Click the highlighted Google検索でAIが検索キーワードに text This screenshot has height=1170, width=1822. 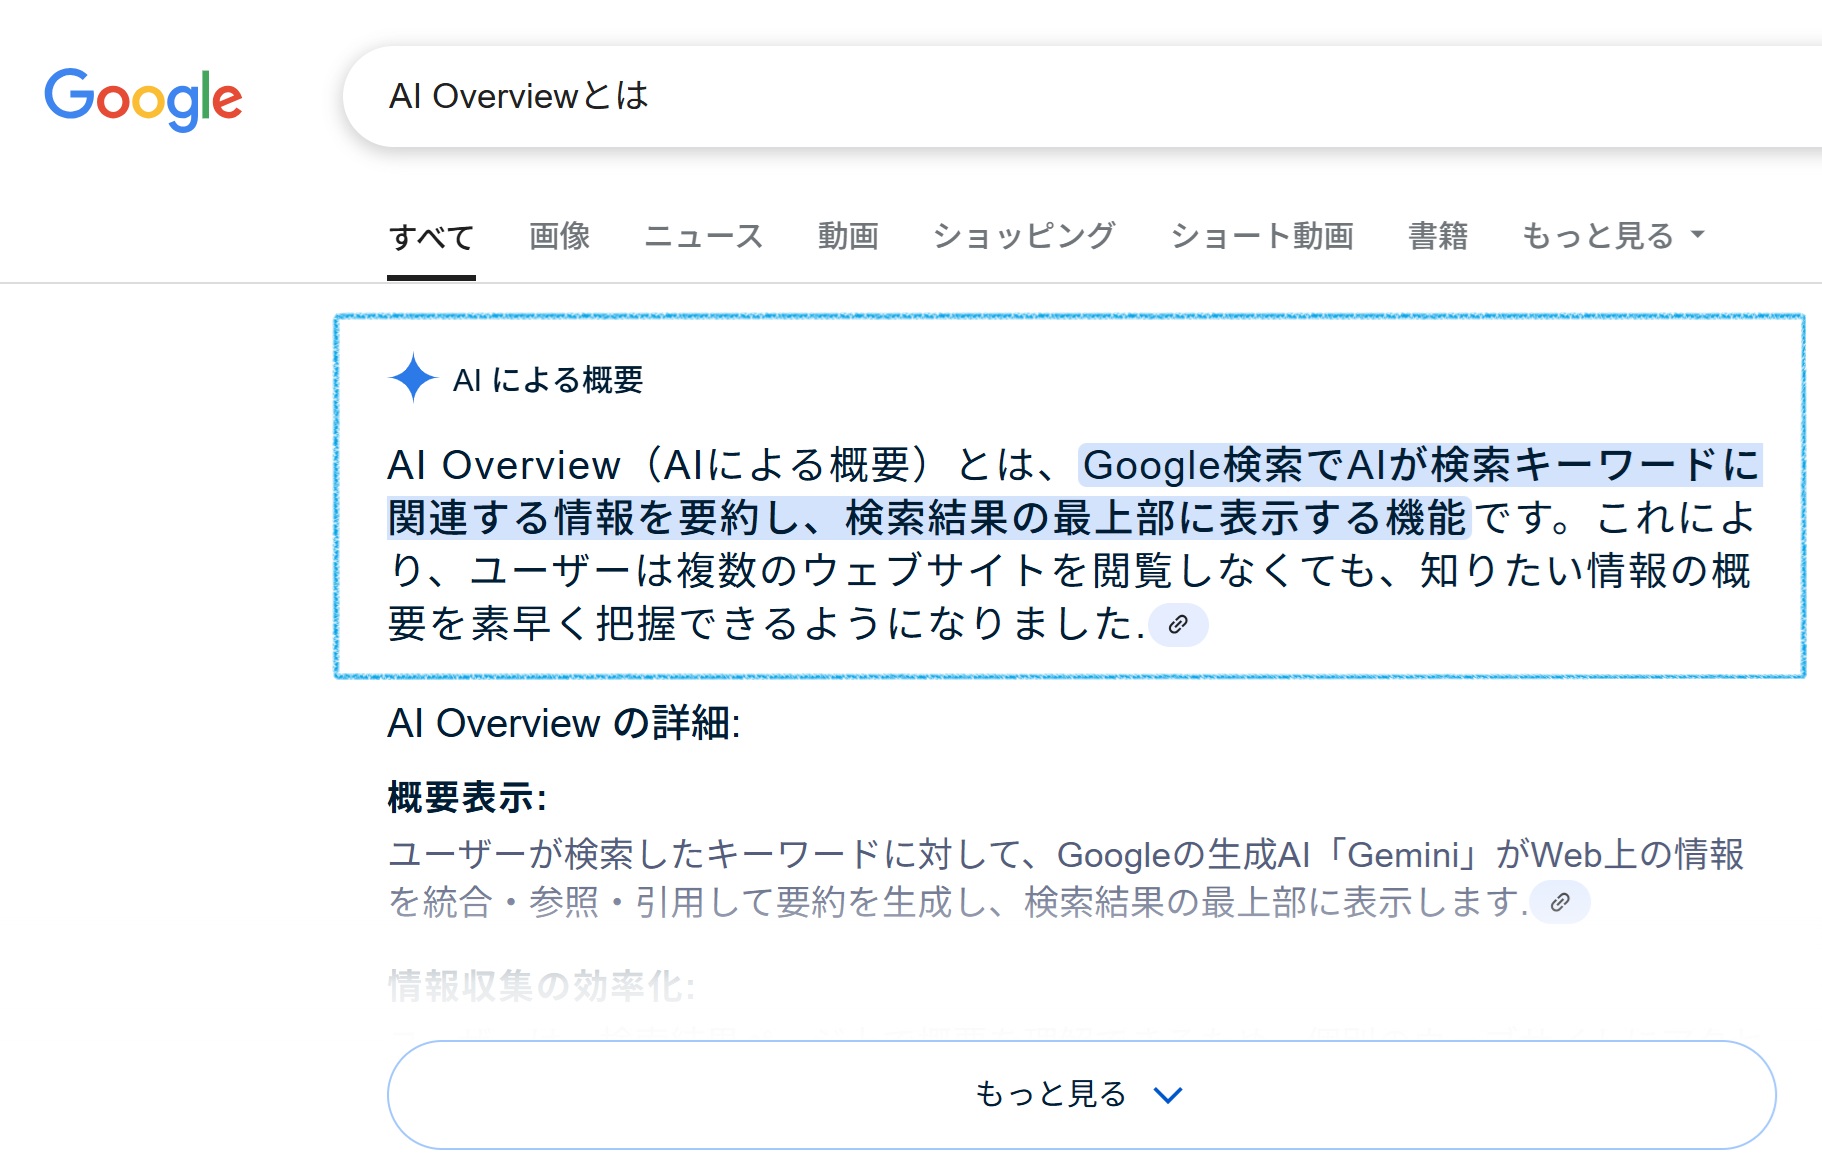1421,465
